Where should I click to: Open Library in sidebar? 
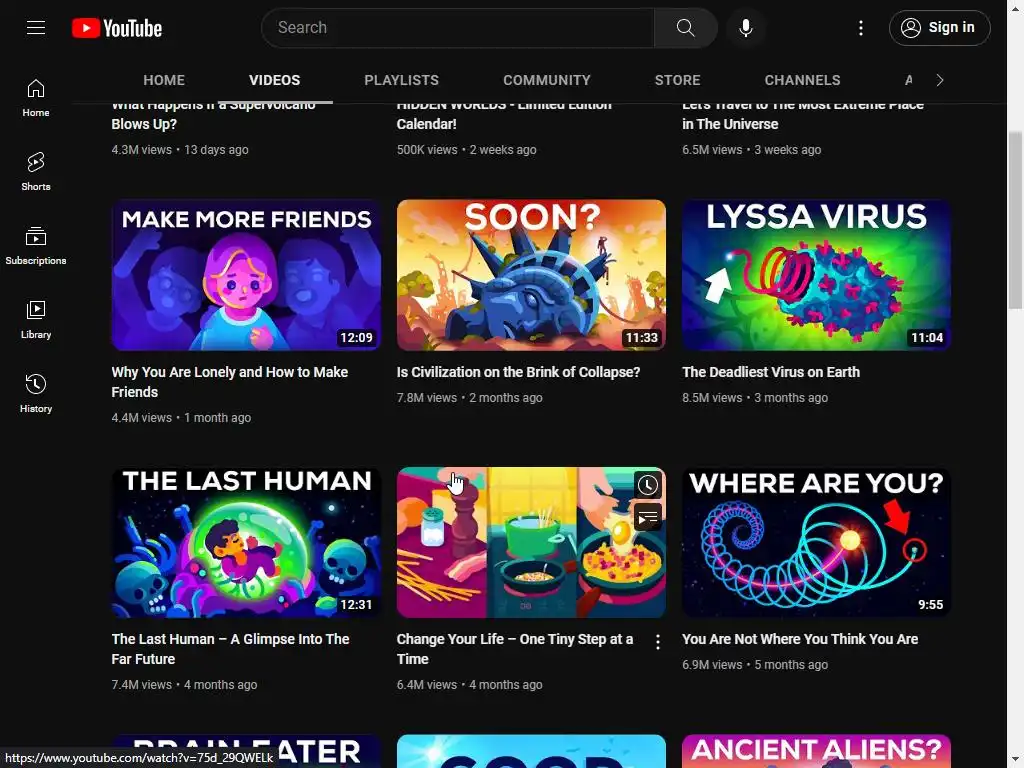[36, 319]
